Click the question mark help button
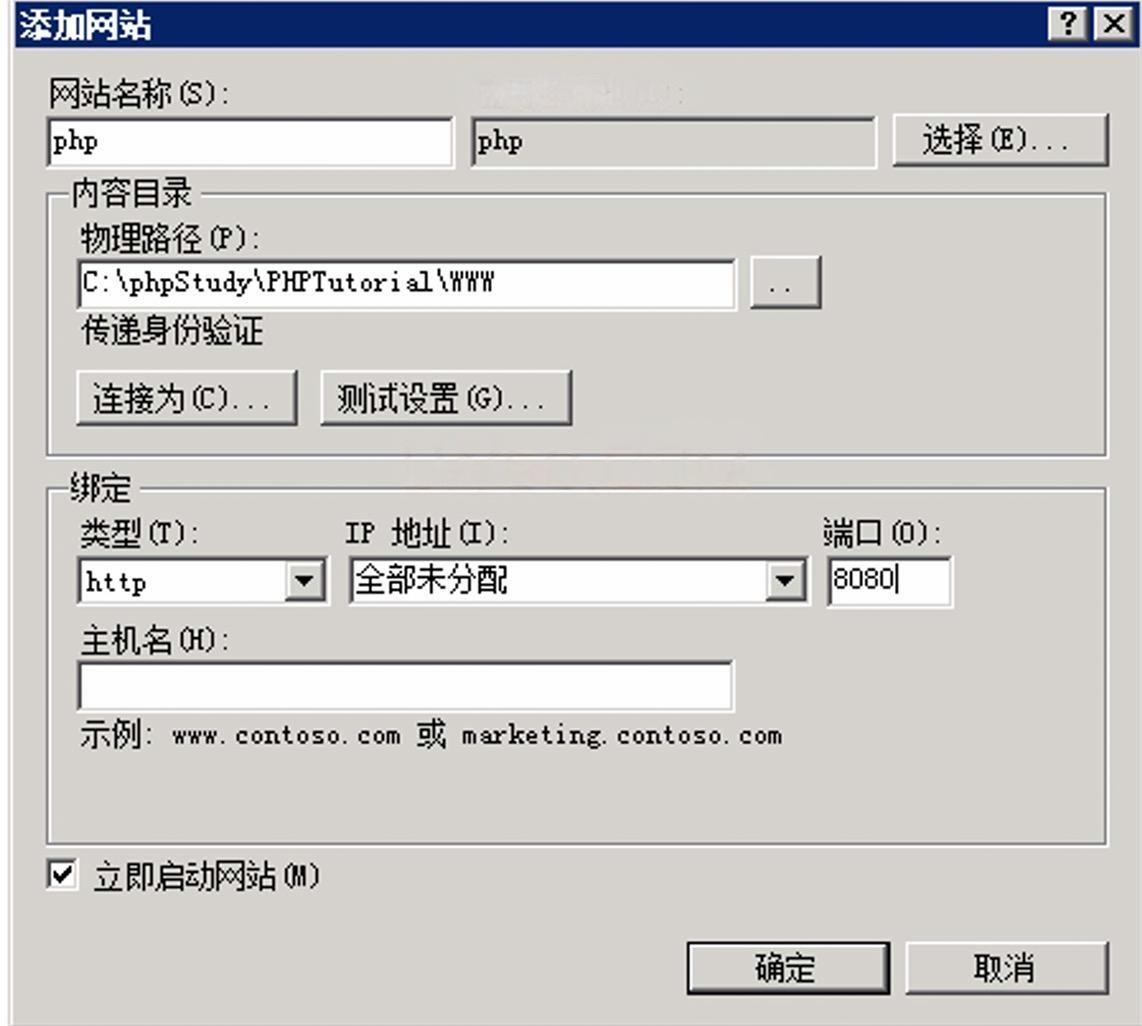Screen dimensions: 1142x1026 pyautogui.click(x=1068, y=24)
